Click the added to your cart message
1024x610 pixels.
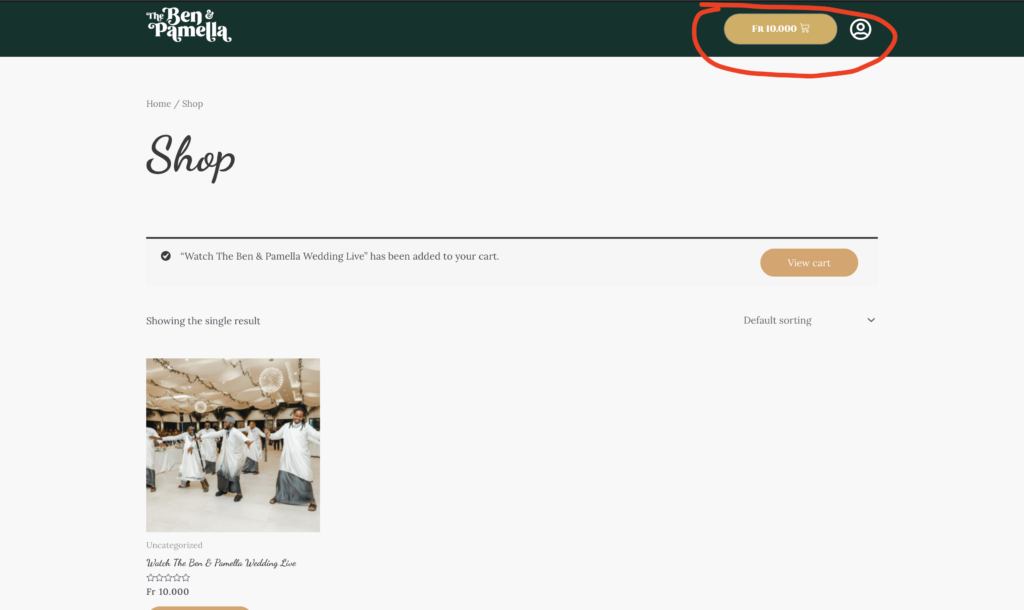pos(340,256)
